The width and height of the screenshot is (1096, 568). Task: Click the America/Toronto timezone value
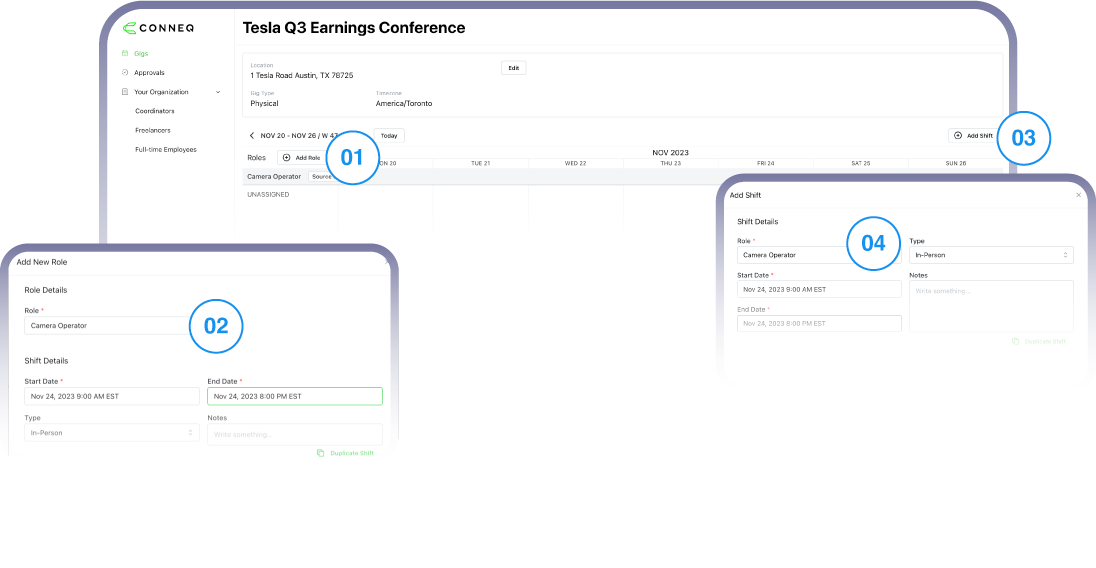(x=404, y=103)
